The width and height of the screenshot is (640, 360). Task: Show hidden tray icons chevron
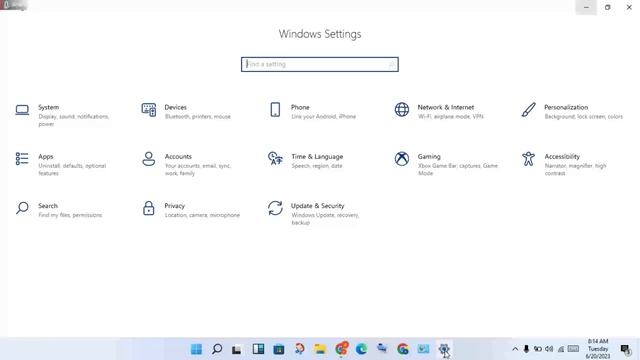pos(515,349)
